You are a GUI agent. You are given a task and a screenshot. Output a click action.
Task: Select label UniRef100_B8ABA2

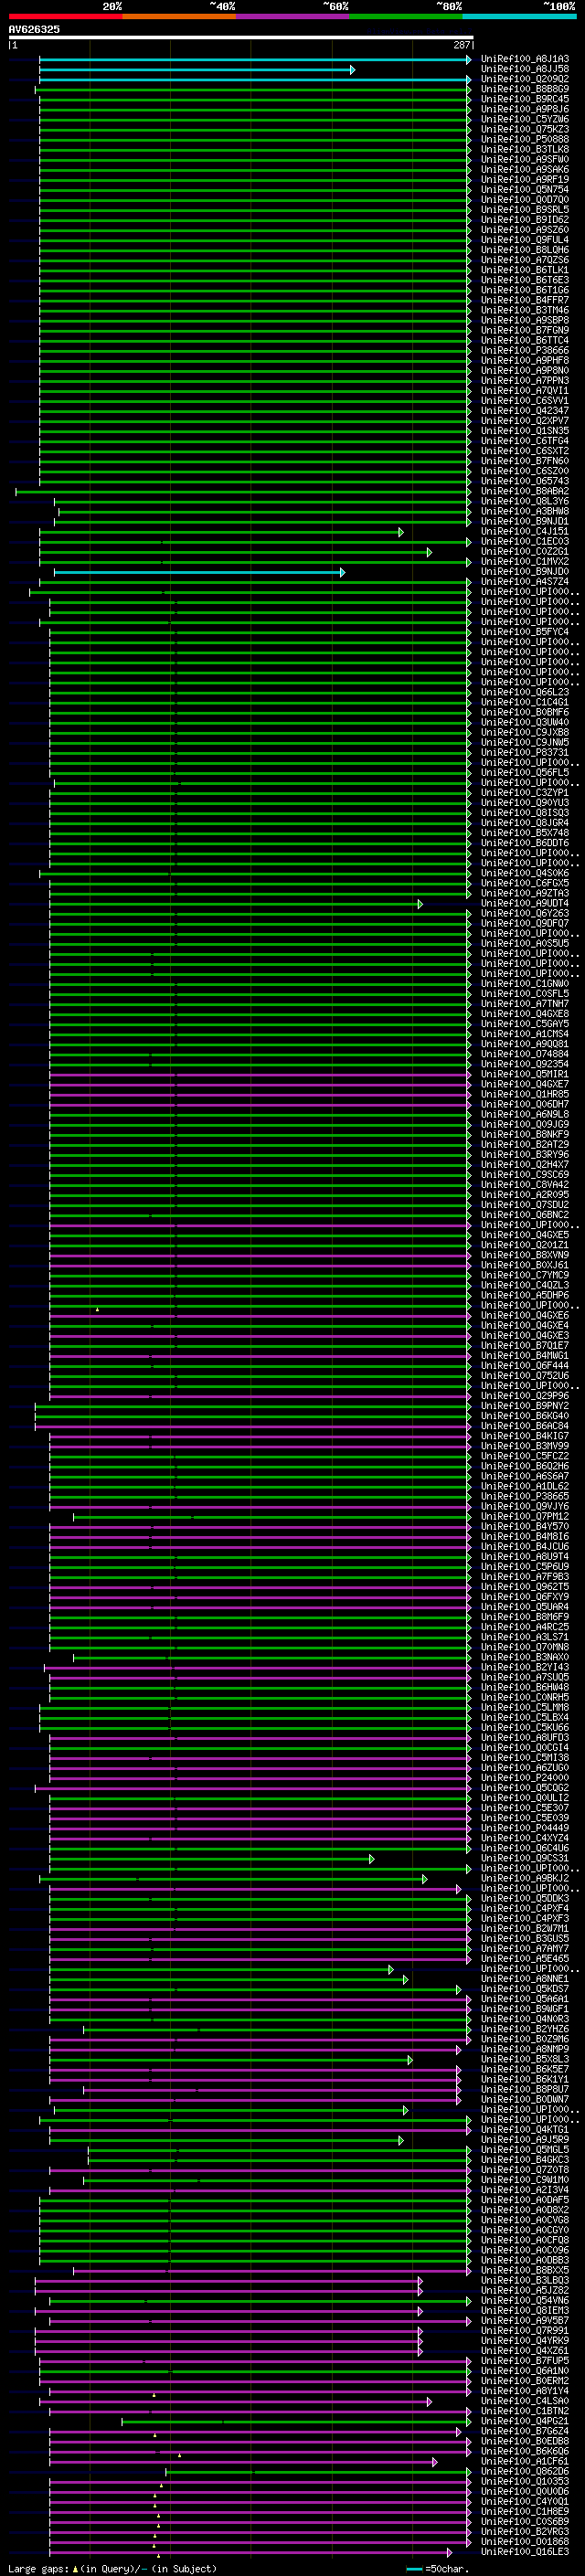[525, 492]
